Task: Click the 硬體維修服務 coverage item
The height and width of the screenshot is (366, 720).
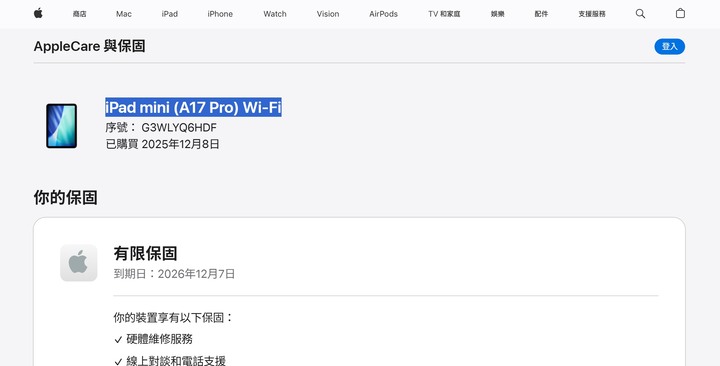Action: 159,339
